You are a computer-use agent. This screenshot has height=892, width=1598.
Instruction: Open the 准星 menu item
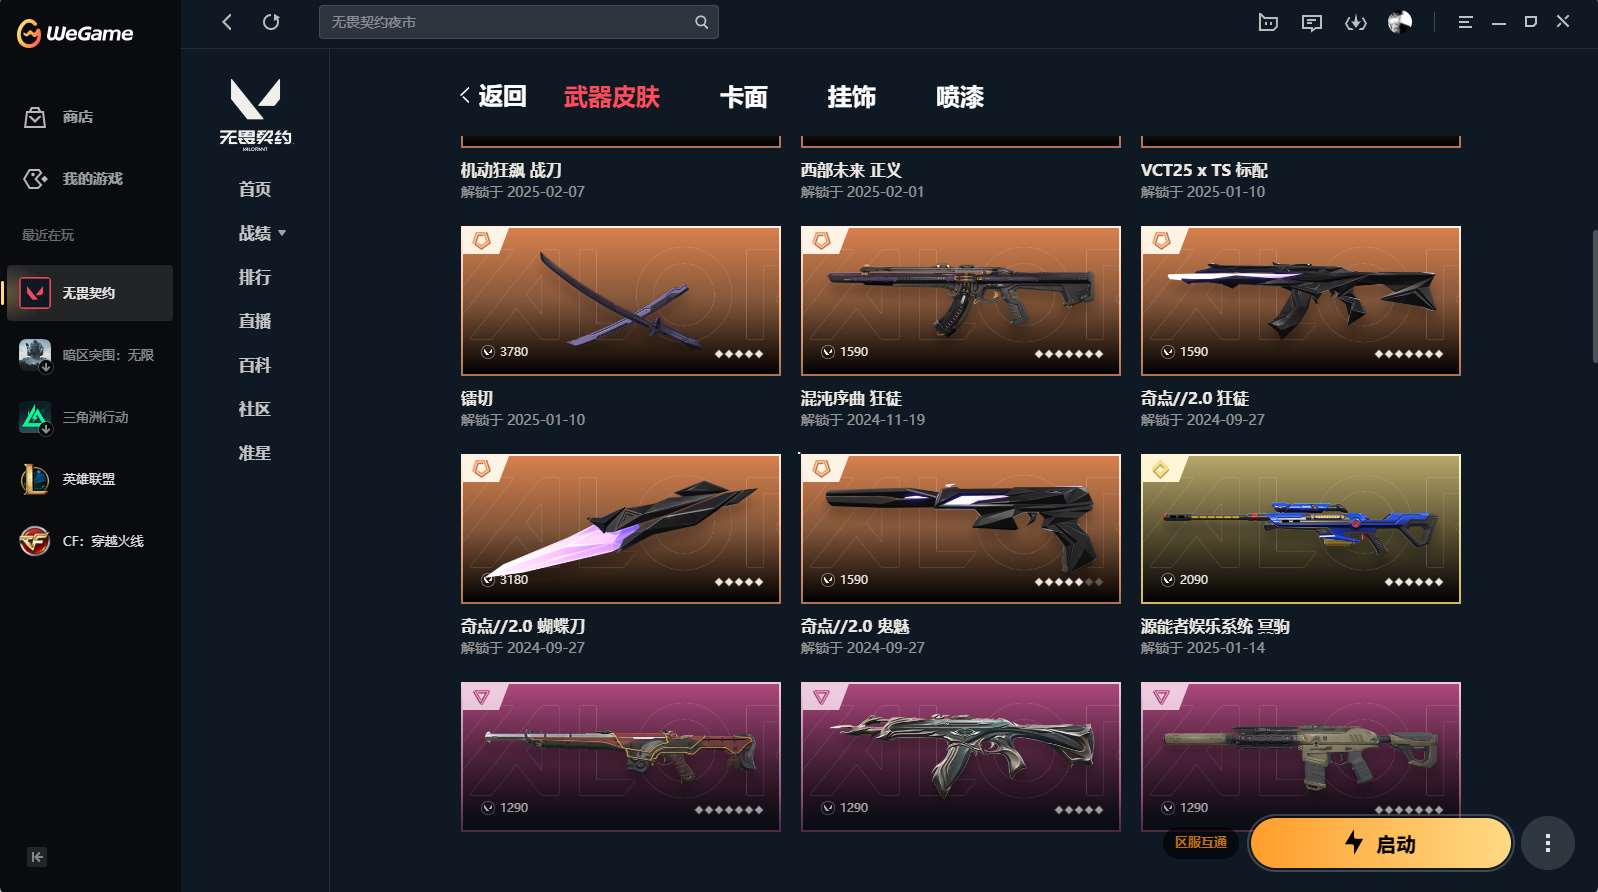coord(255,453)
